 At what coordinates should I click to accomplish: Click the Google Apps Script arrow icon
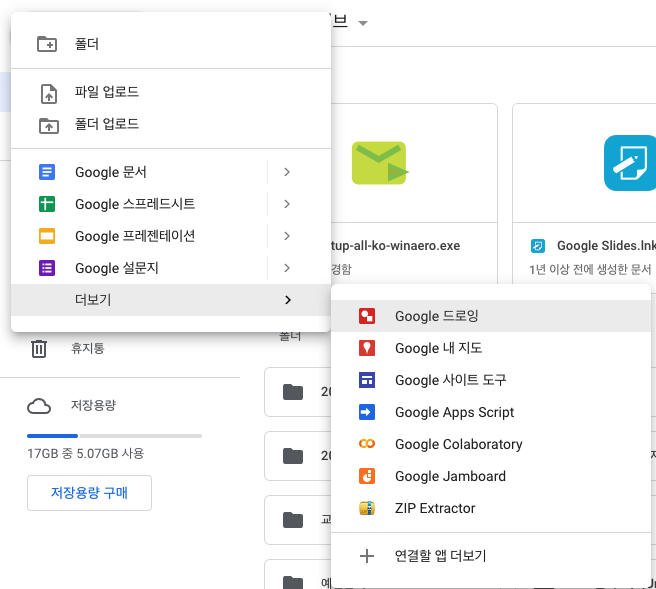(x=367, y=412)
